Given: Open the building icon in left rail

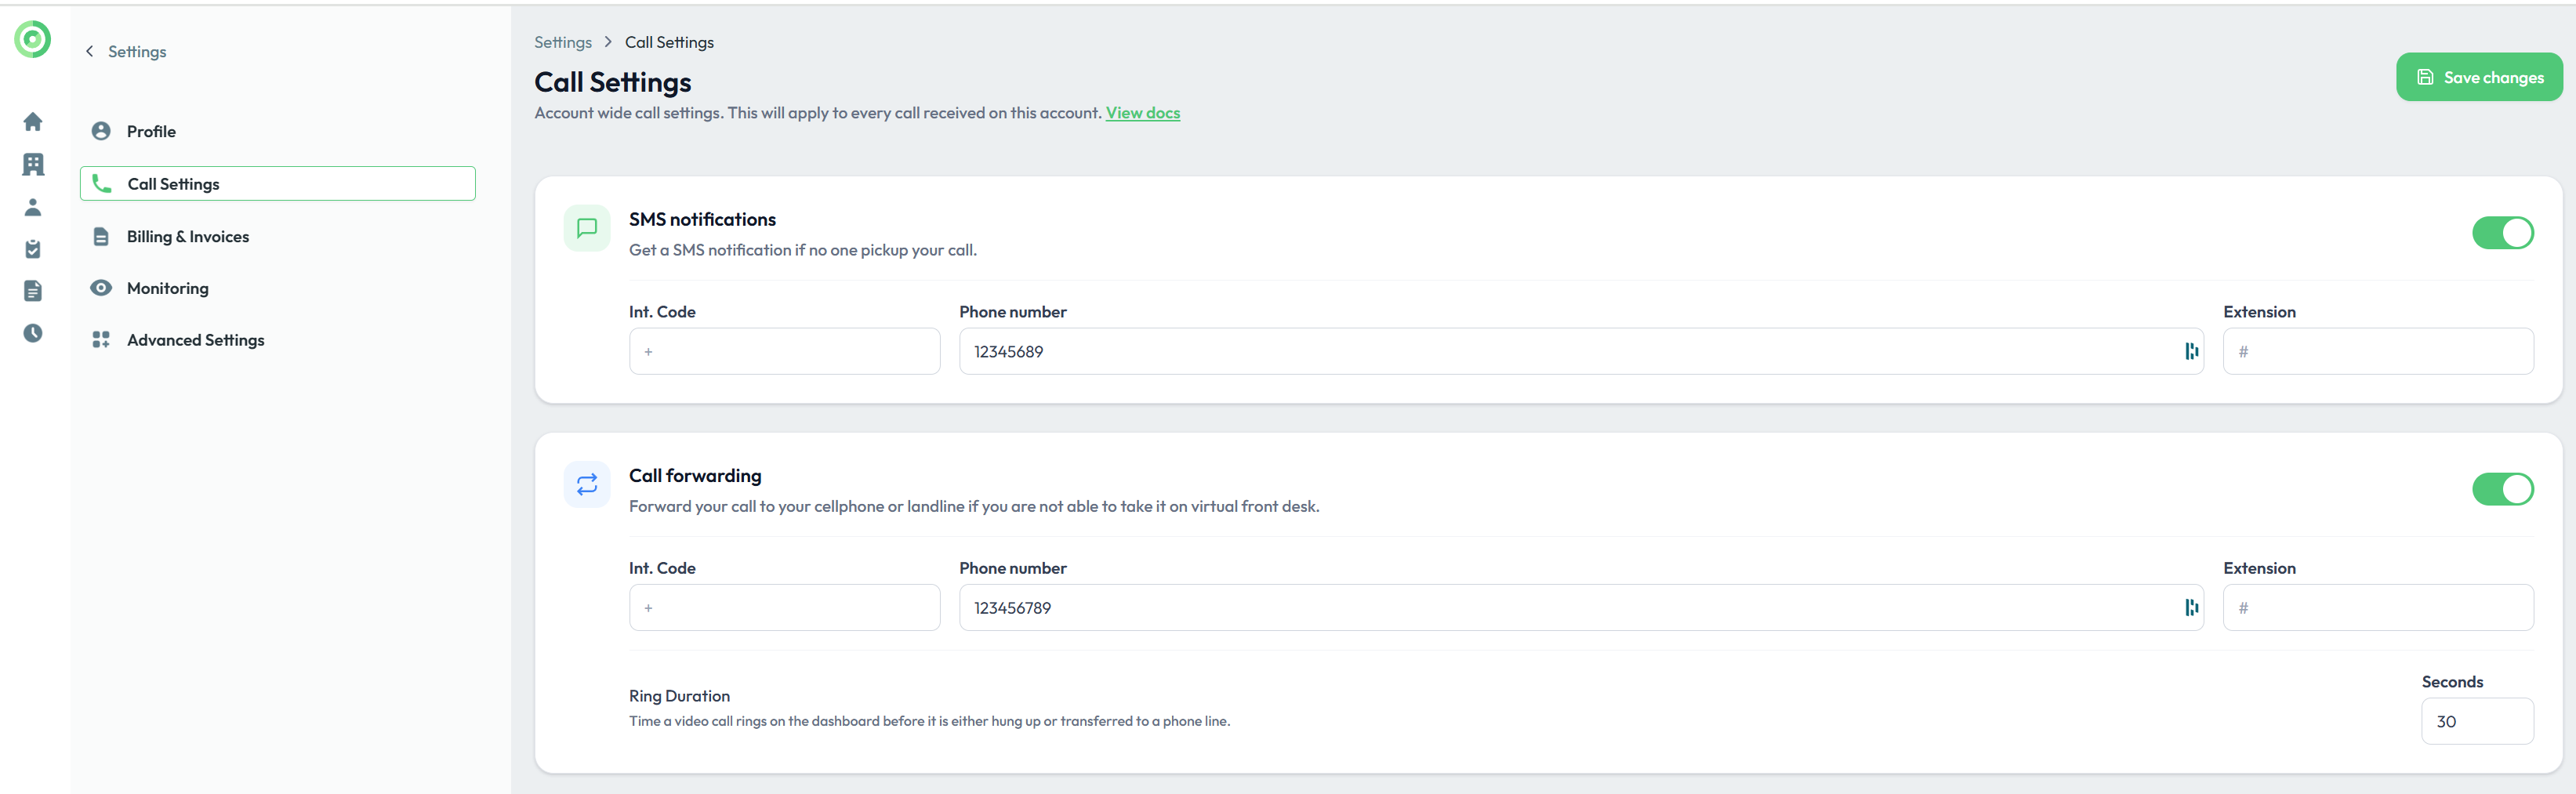Looking at the screenshot, I should click(33, 164).
